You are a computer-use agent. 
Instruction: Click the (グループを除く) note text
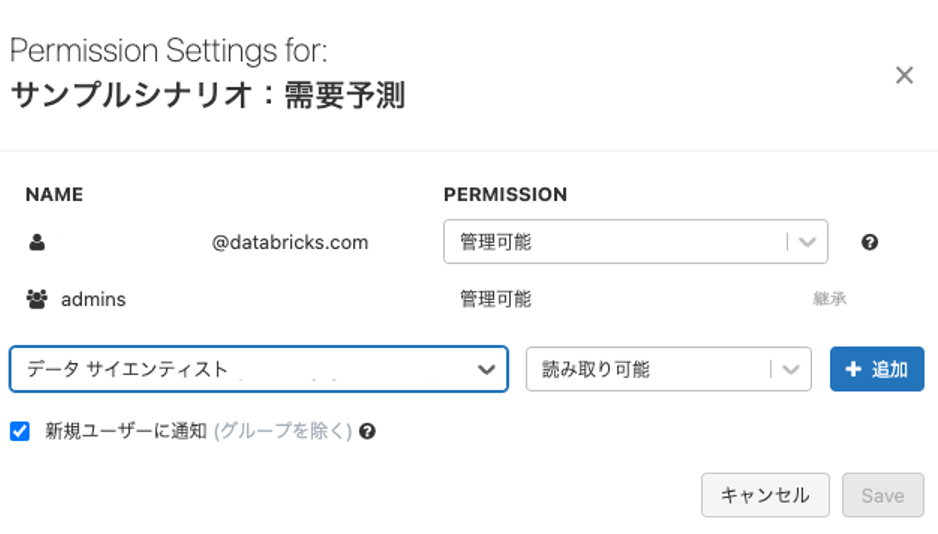pos(283,431)
